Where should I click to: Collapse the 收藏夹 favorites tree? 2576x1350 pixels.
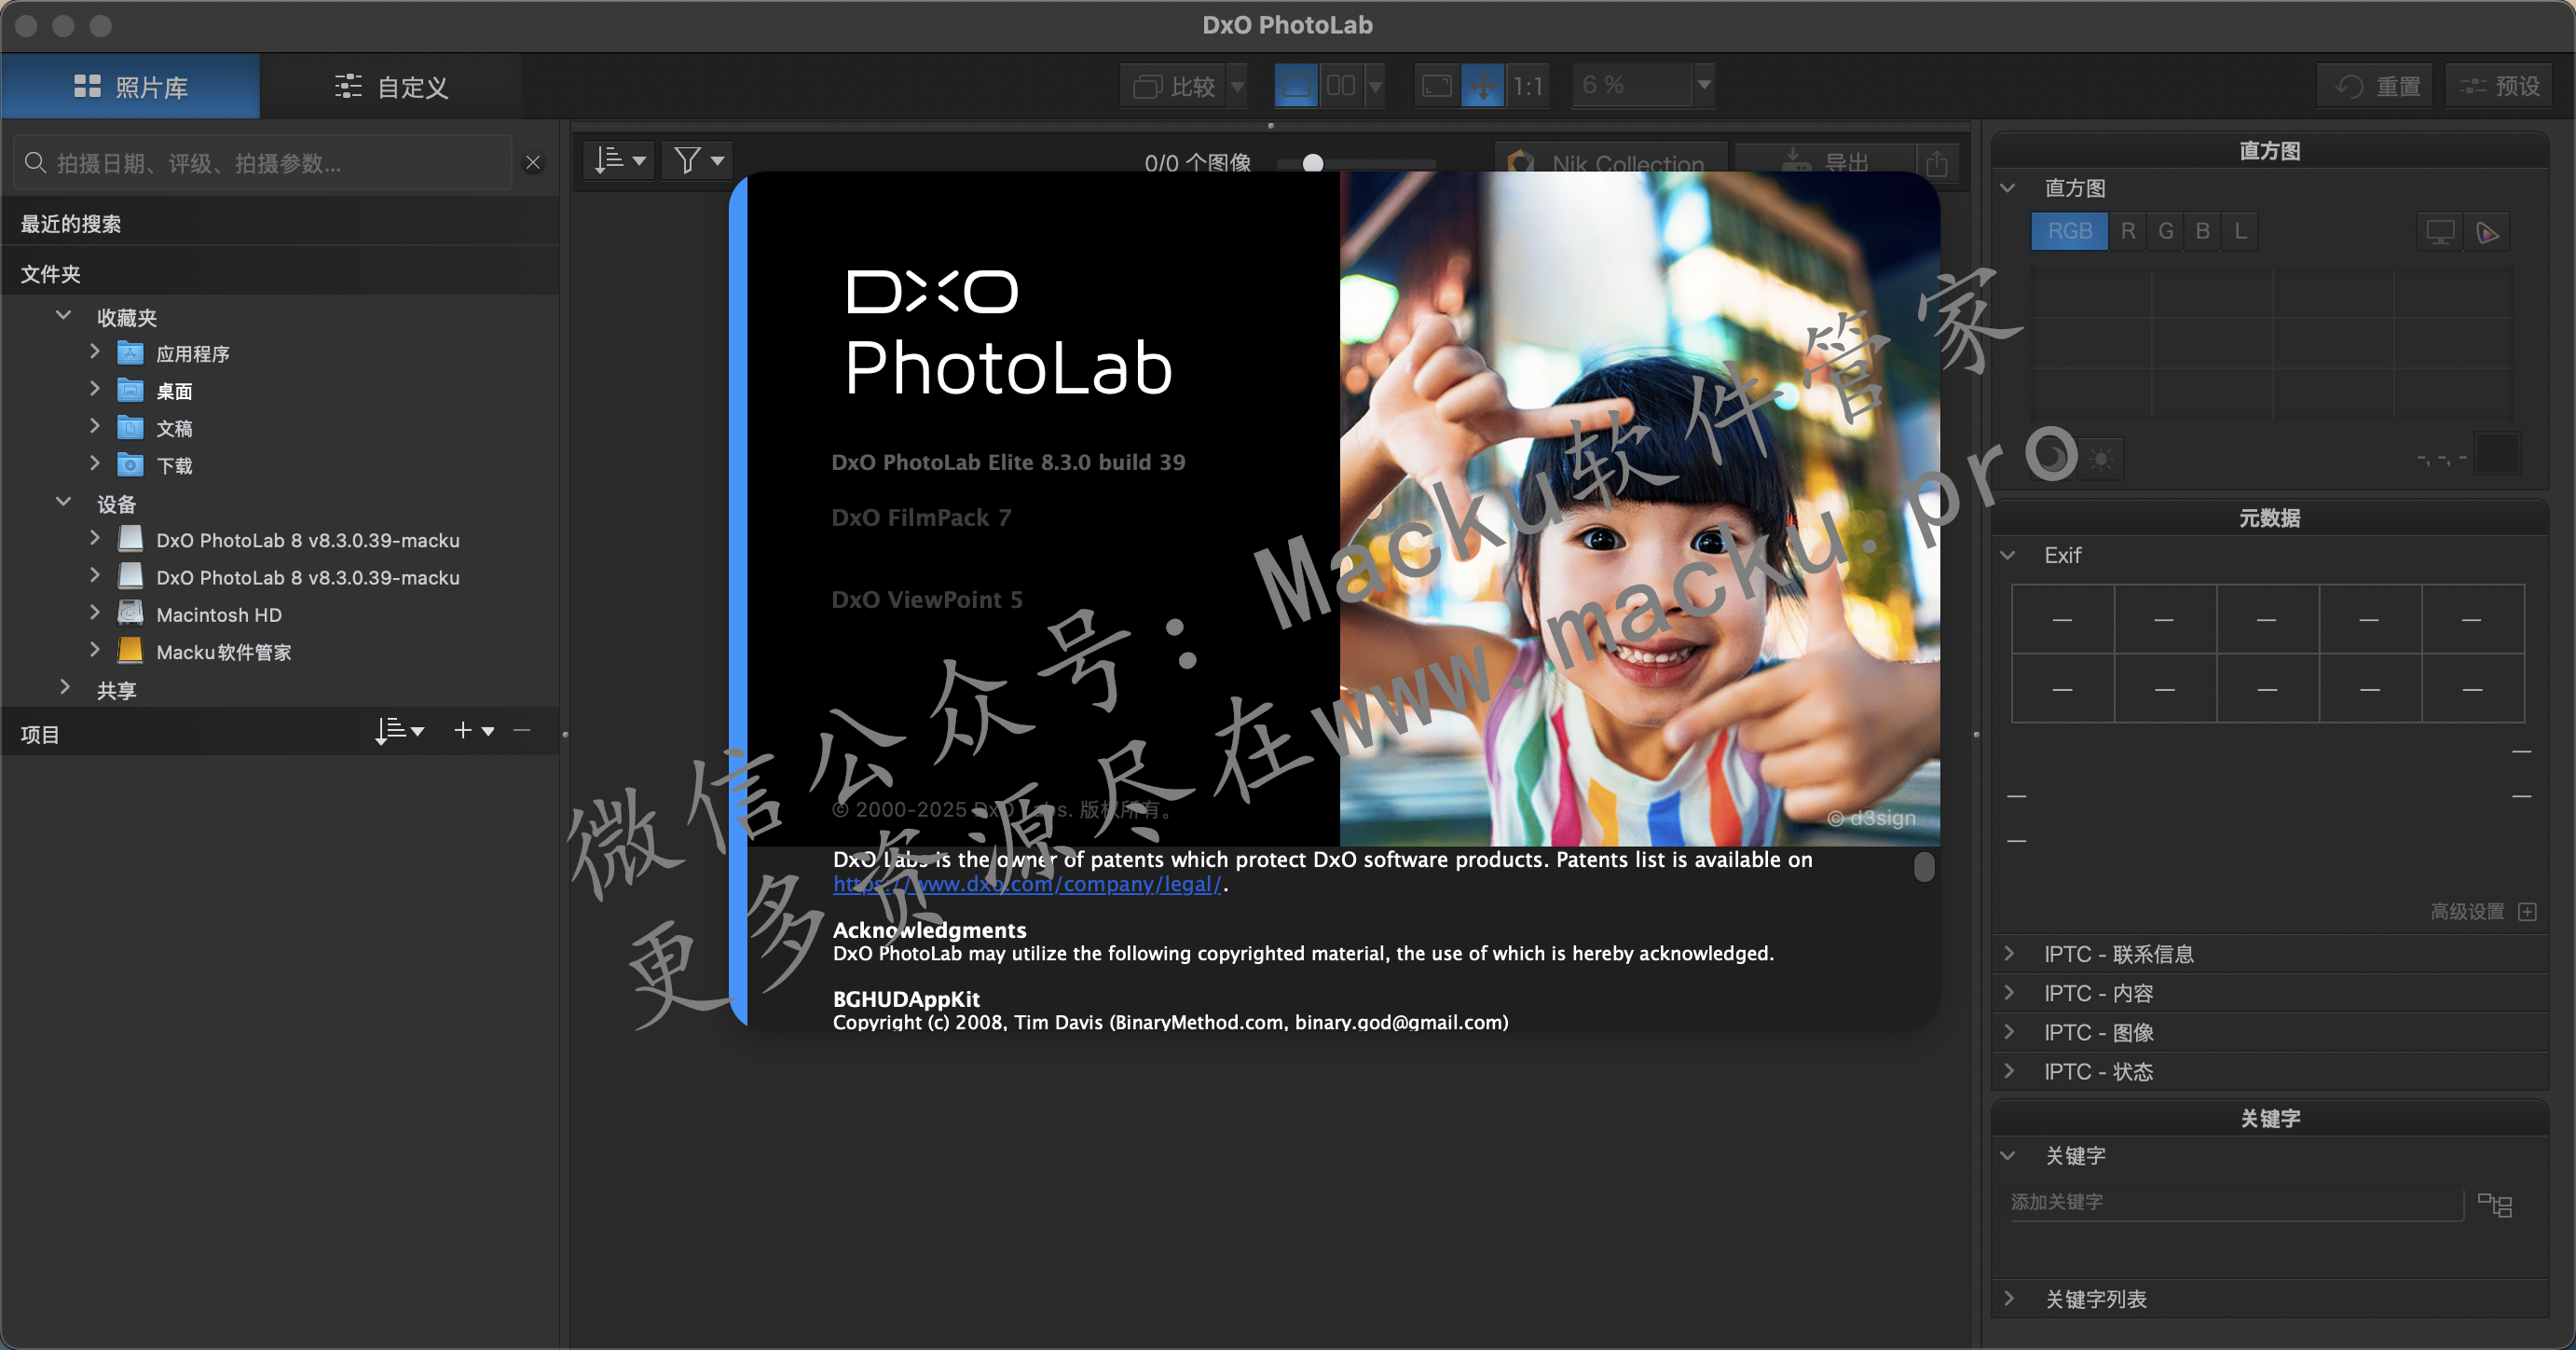(63, 316)
